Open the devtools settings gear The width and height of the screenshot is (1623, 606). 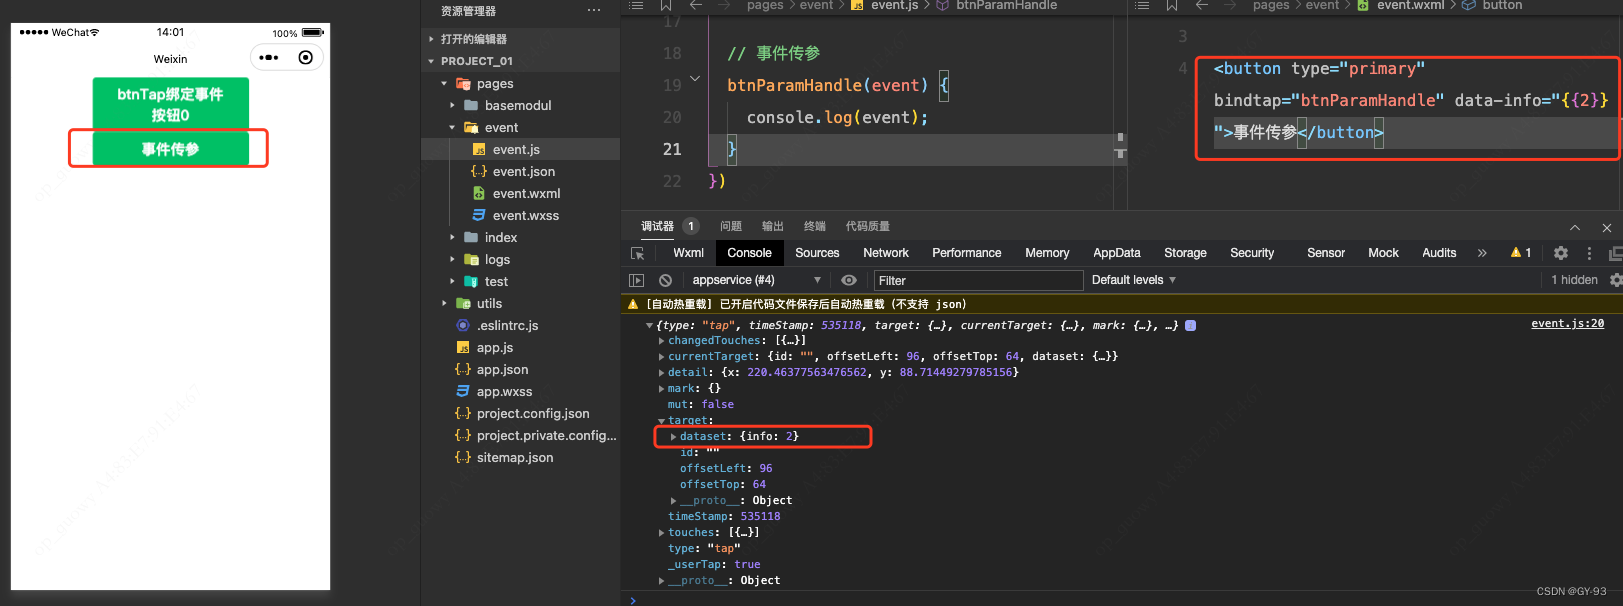pos(1561,253)
